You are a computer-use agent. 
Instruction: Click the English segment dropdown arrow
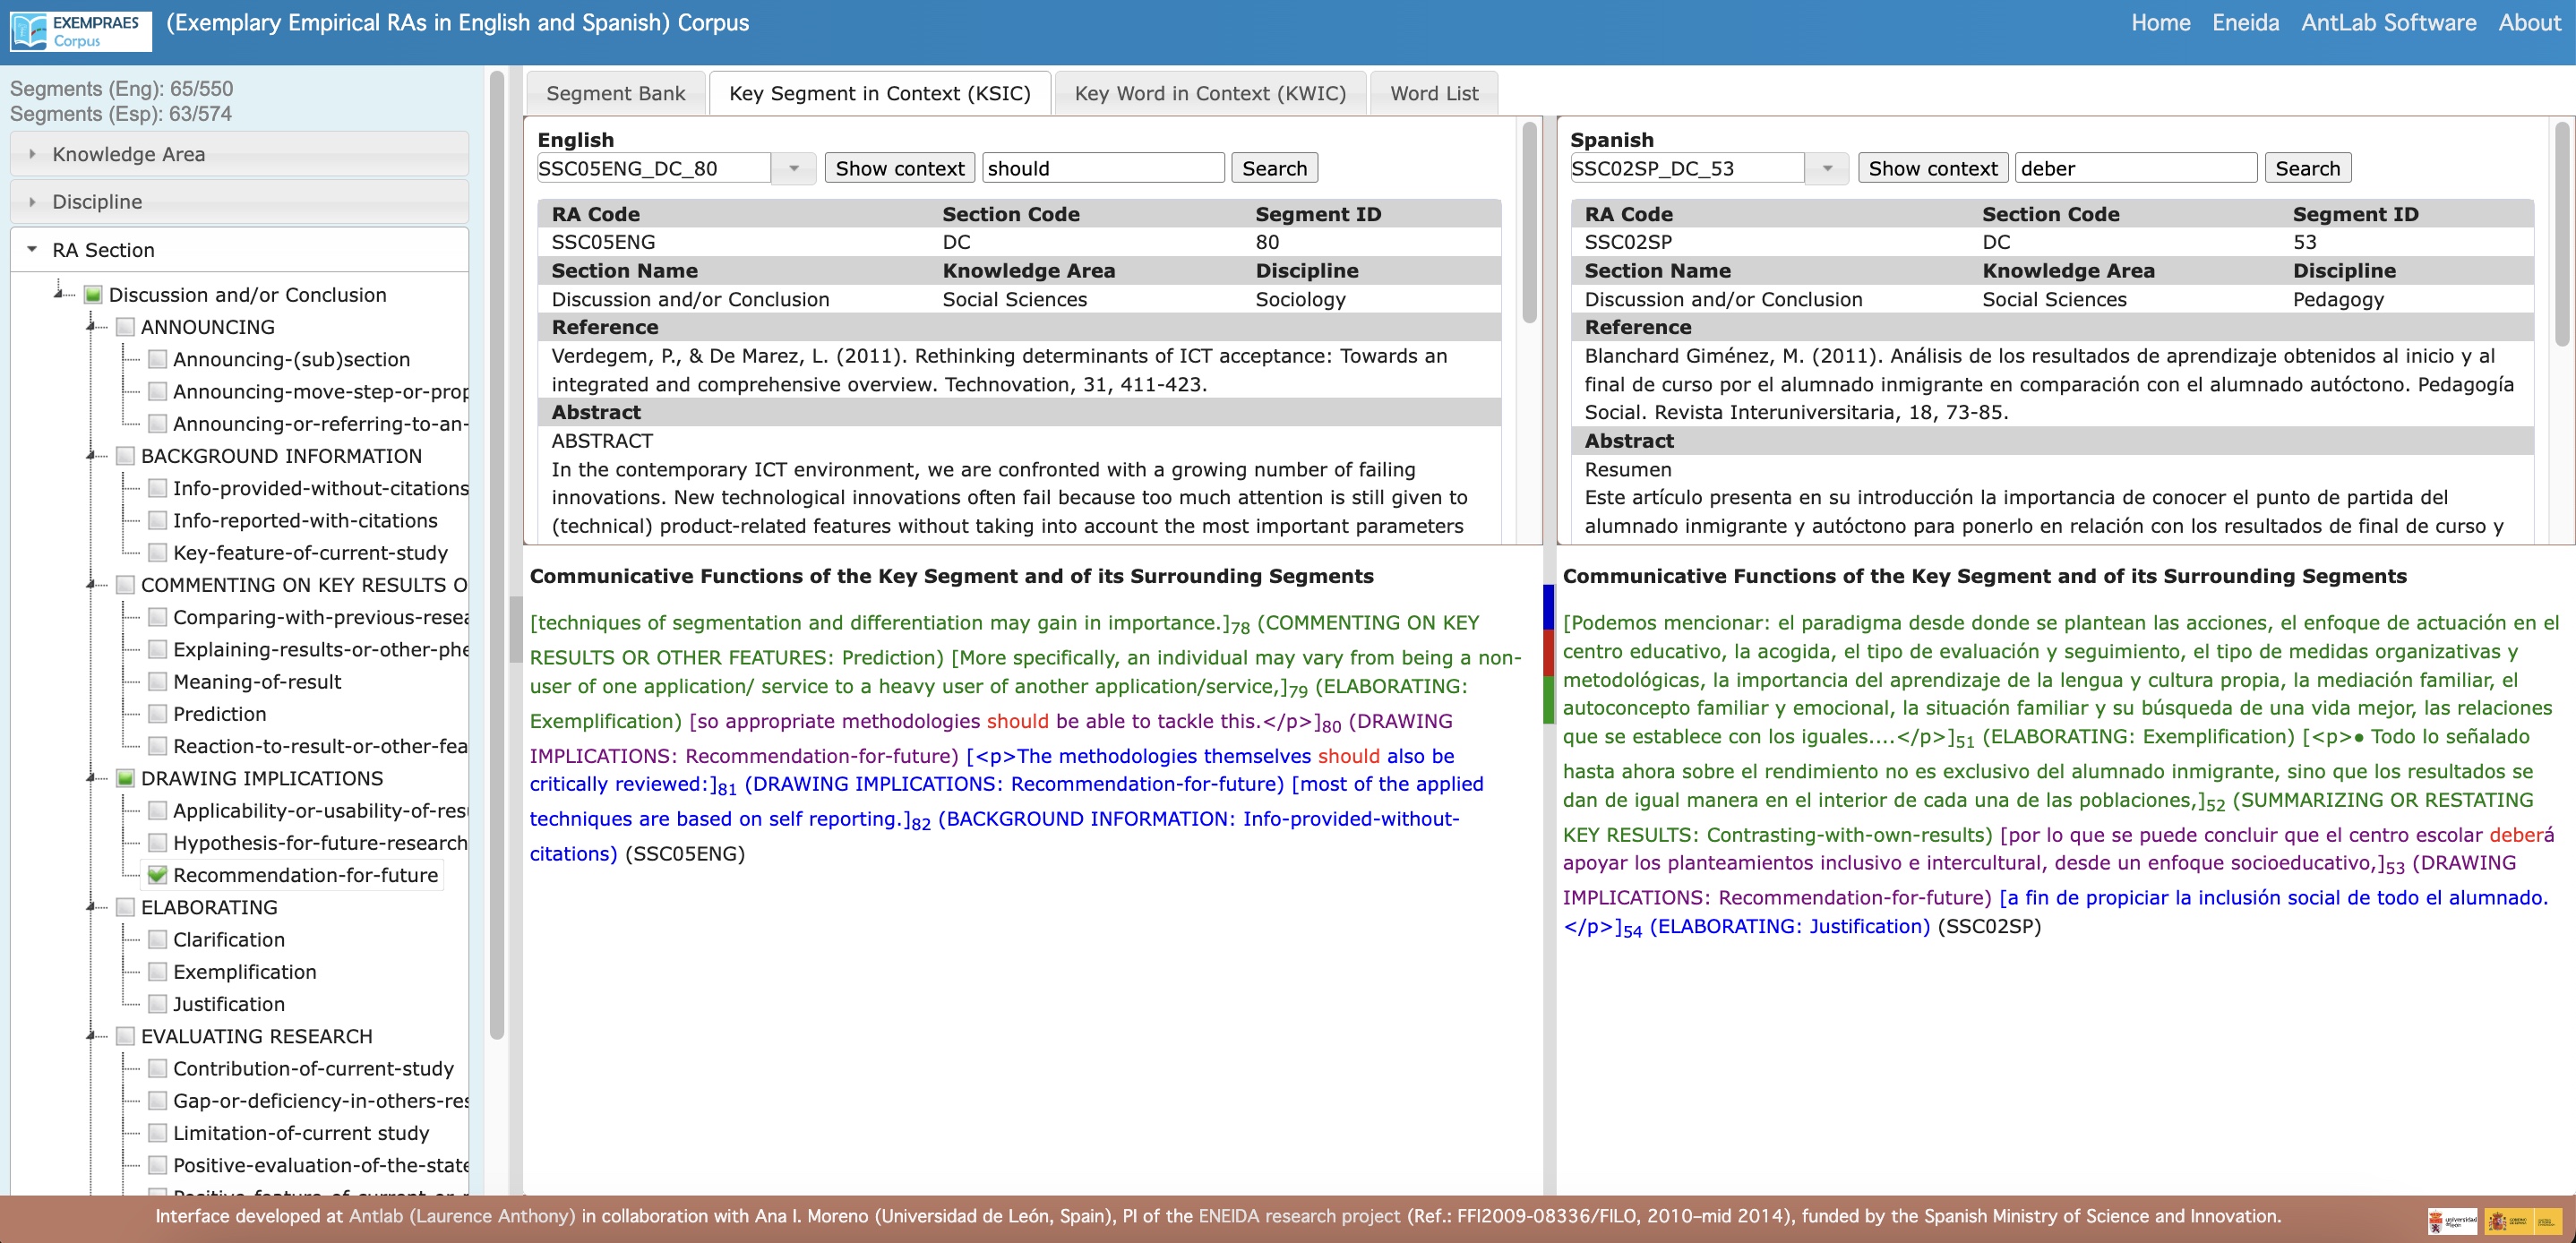[x=795, y=167]
